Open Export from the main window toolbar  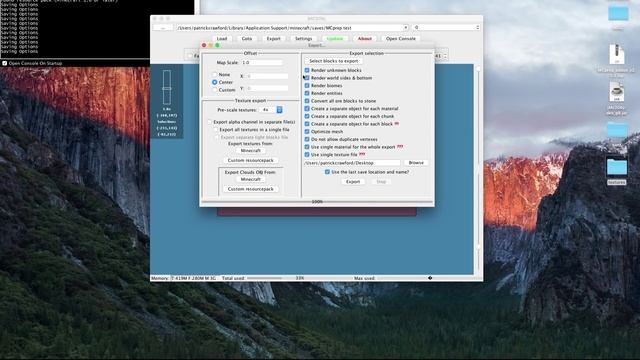273,38
